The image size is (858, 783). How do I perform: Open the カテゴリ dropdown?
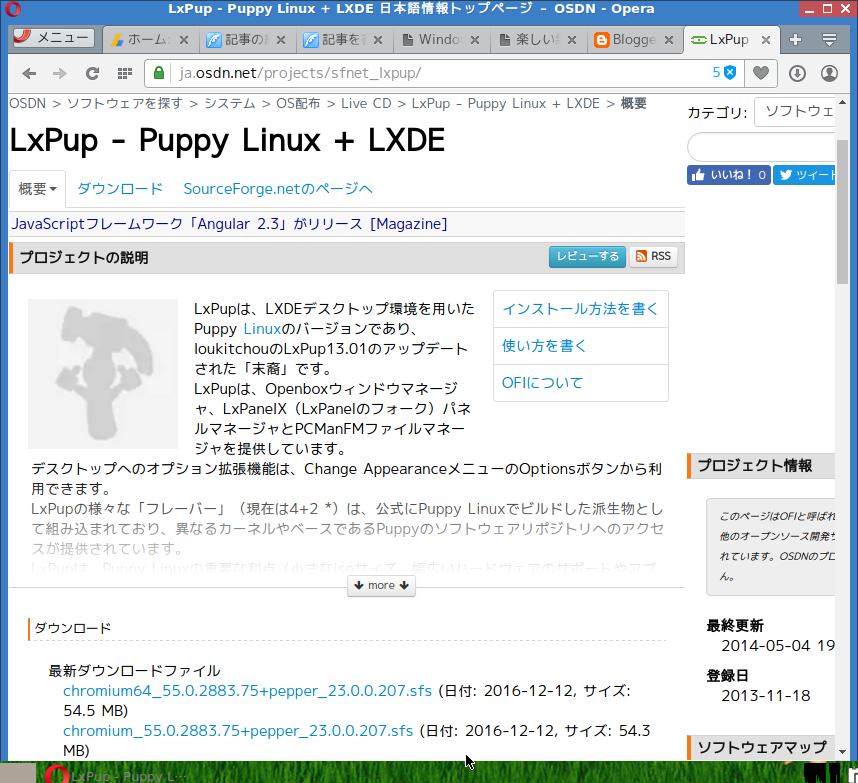[795, 112]
